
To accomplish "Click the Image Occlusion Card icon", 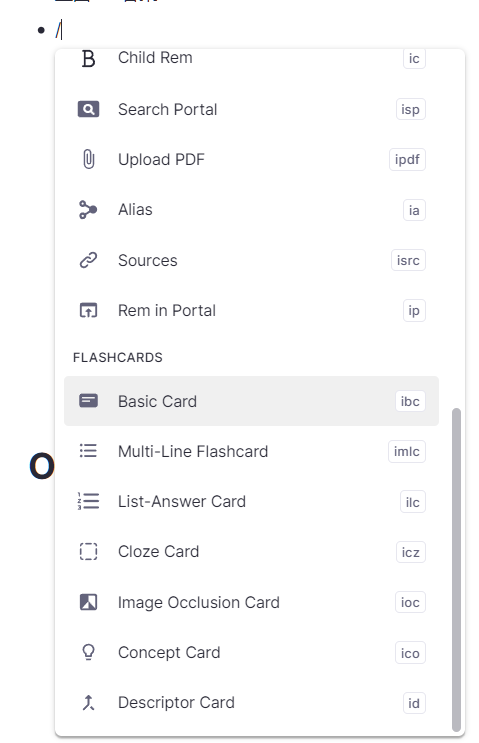I will 89,602.
